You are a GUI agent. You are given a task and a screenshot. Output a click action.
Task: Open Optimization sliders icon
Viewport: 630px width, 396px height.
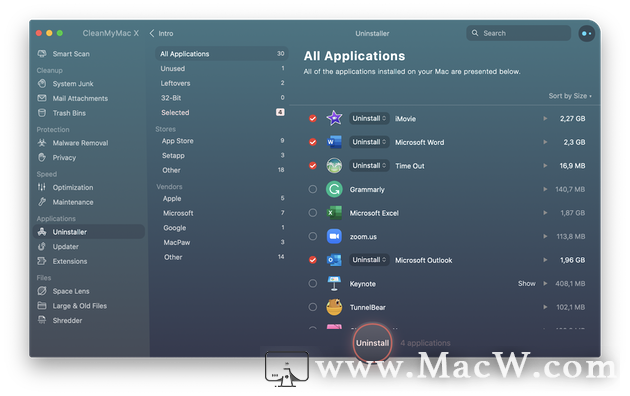pos(42,187)
